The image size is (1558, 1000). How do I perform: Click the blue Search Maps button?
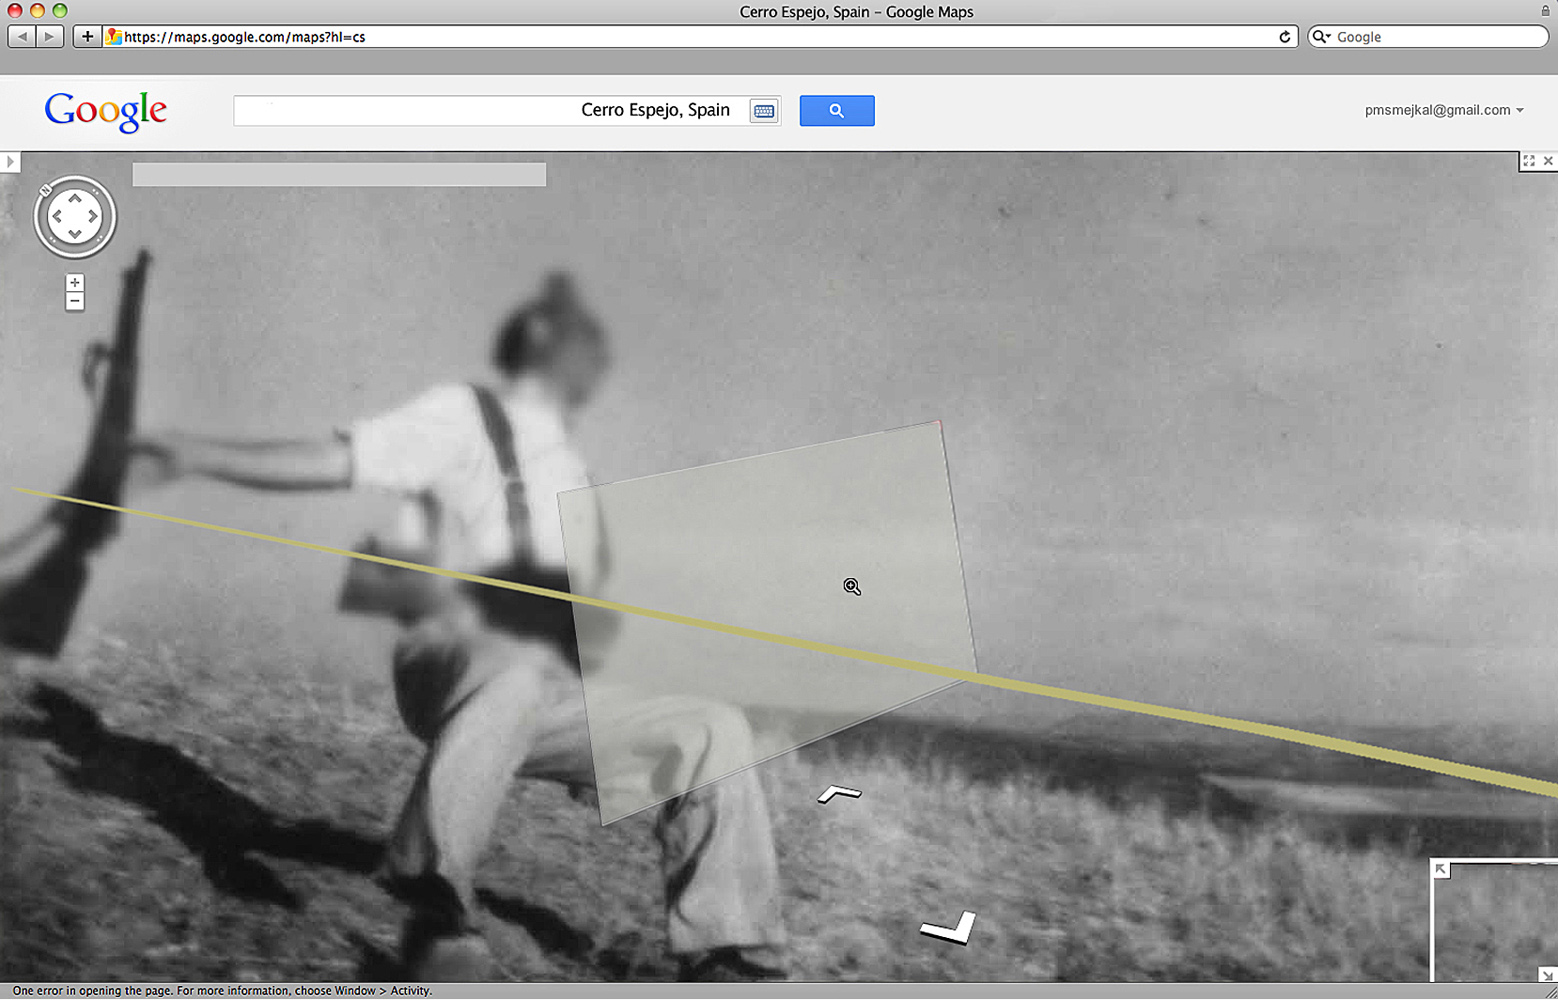(837, 110)
